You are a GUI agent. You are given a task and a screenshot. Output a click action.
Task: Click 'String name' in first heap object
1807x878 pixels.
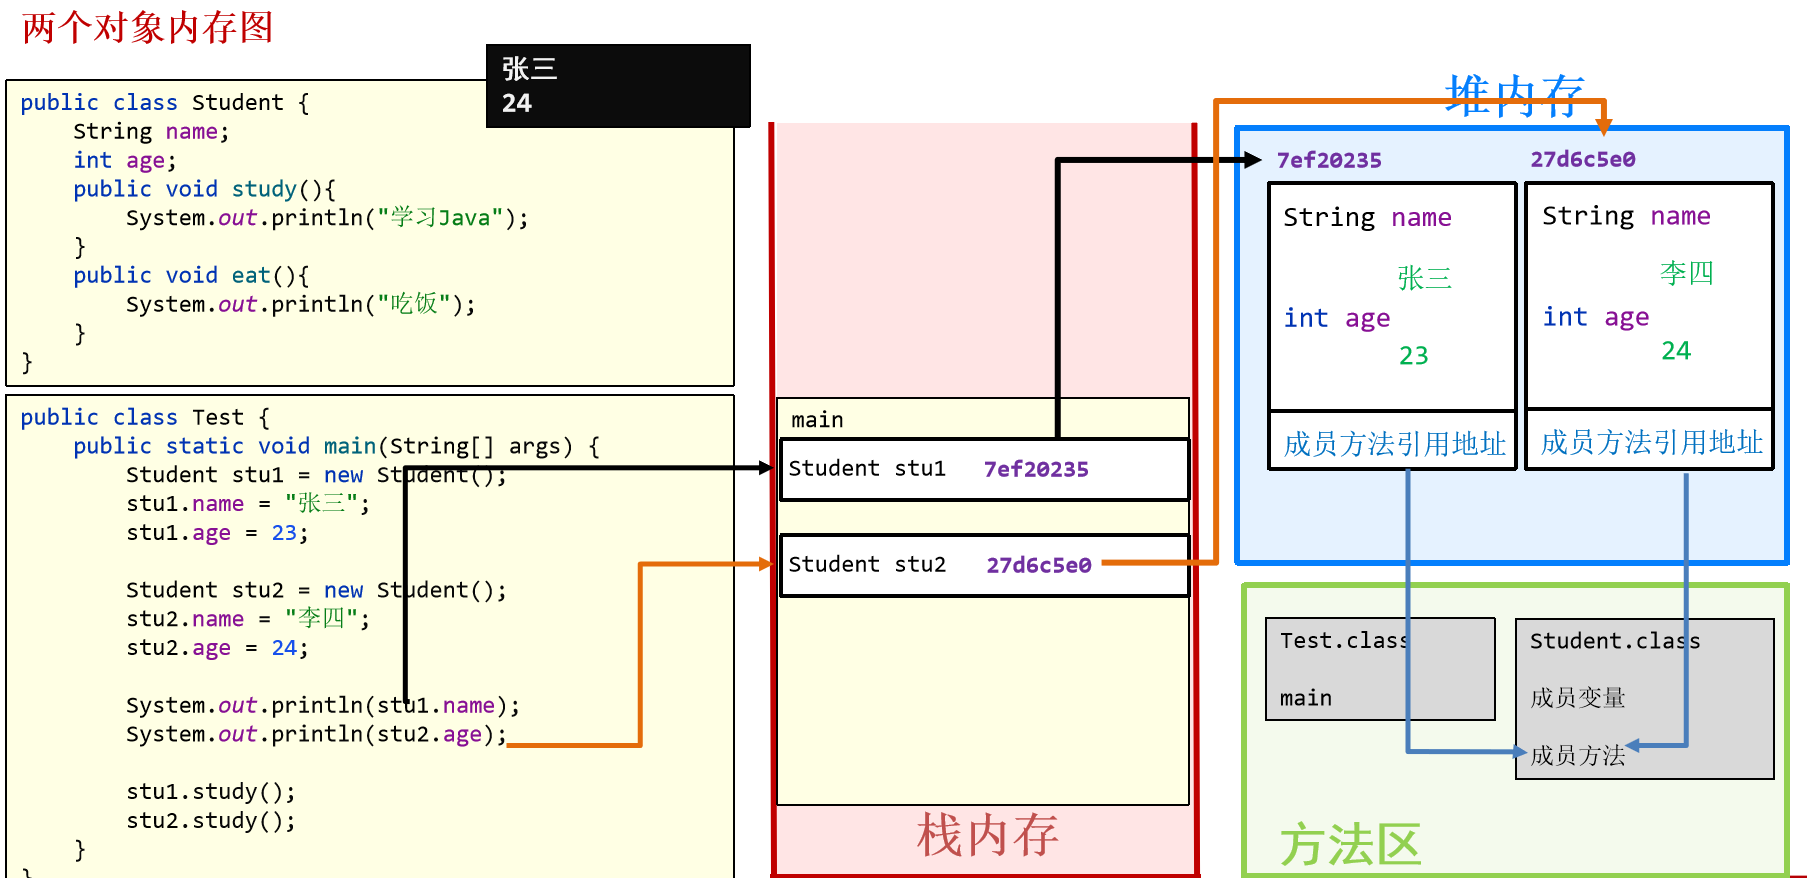1367,217
